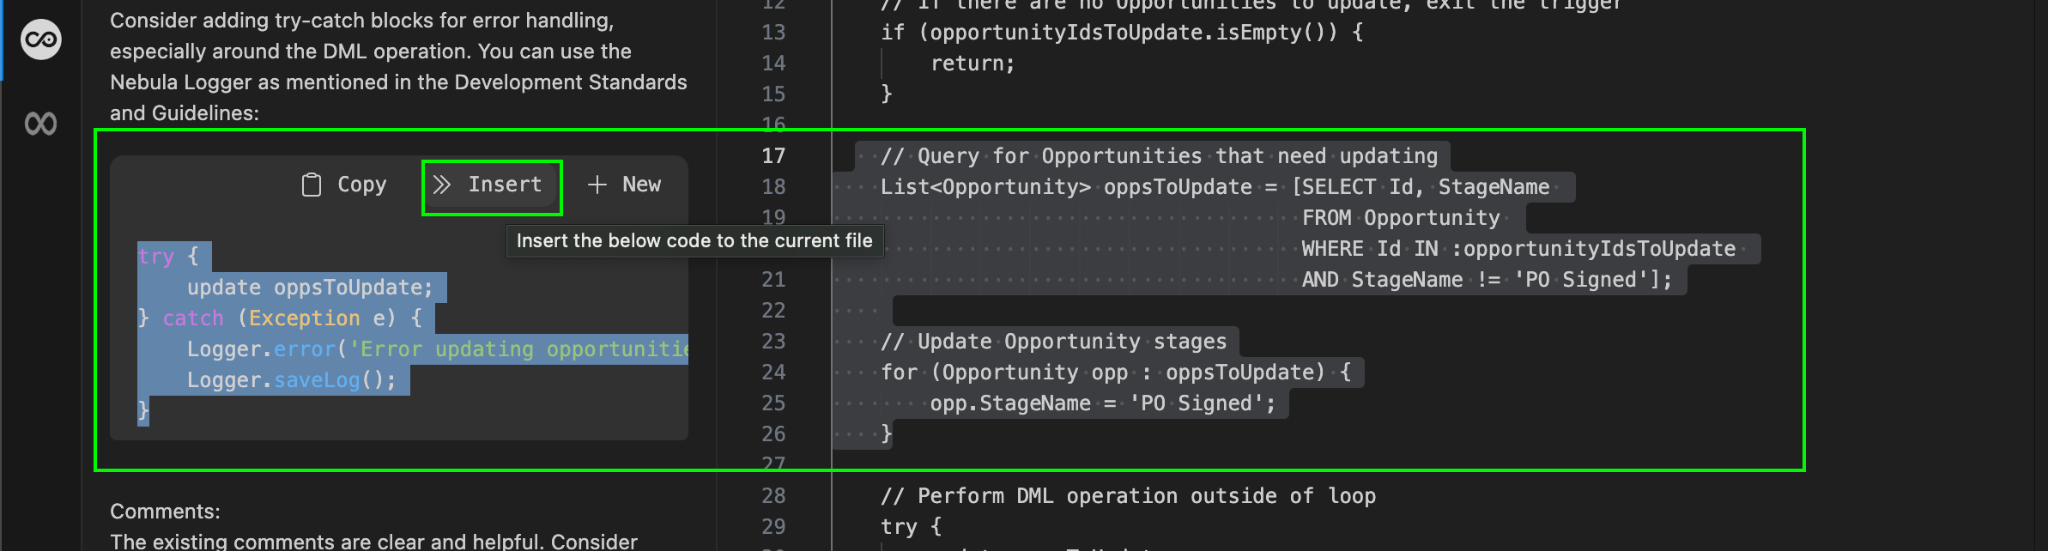Click line number 23 in the gutter
Viewport: 2048px width, 551px height.
[x=773, y=342]
